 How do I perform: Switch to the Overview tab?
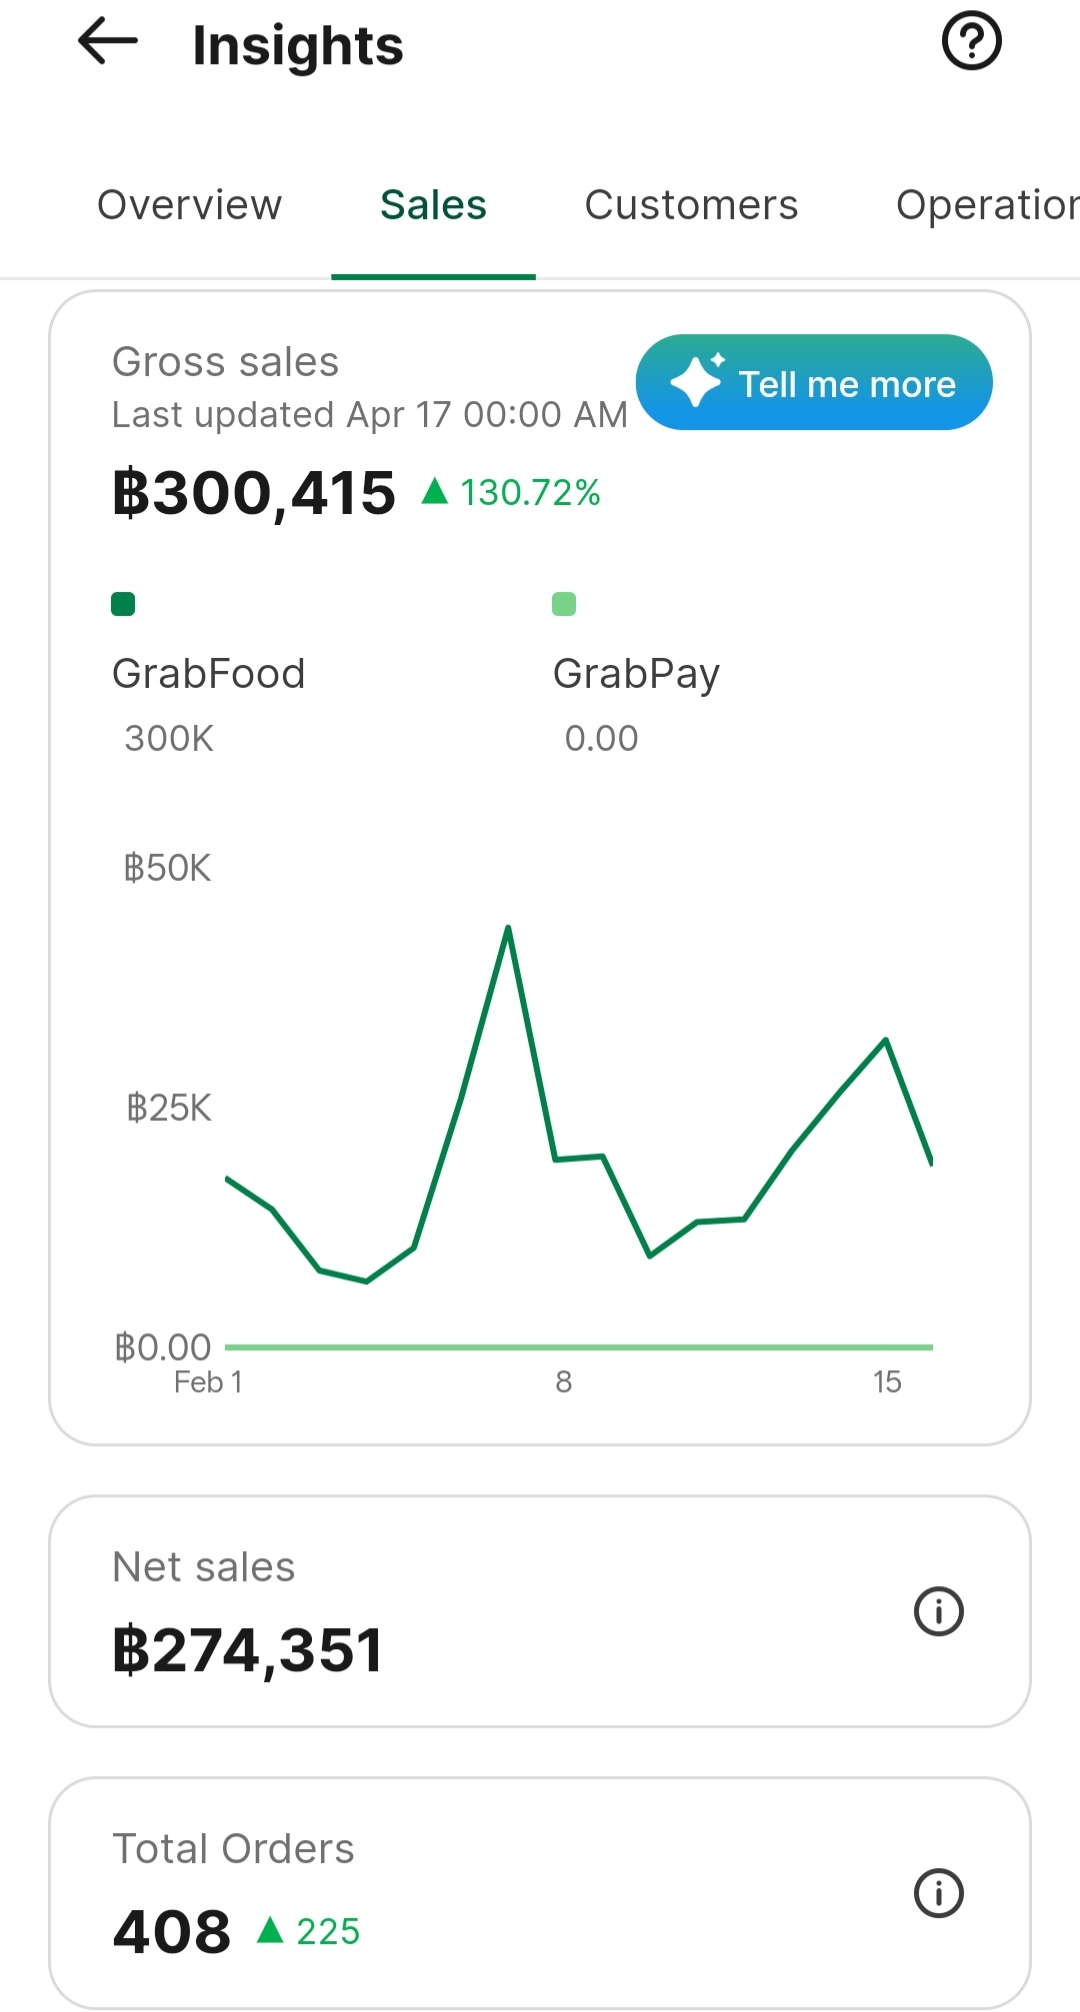click(x=189, y=205)
